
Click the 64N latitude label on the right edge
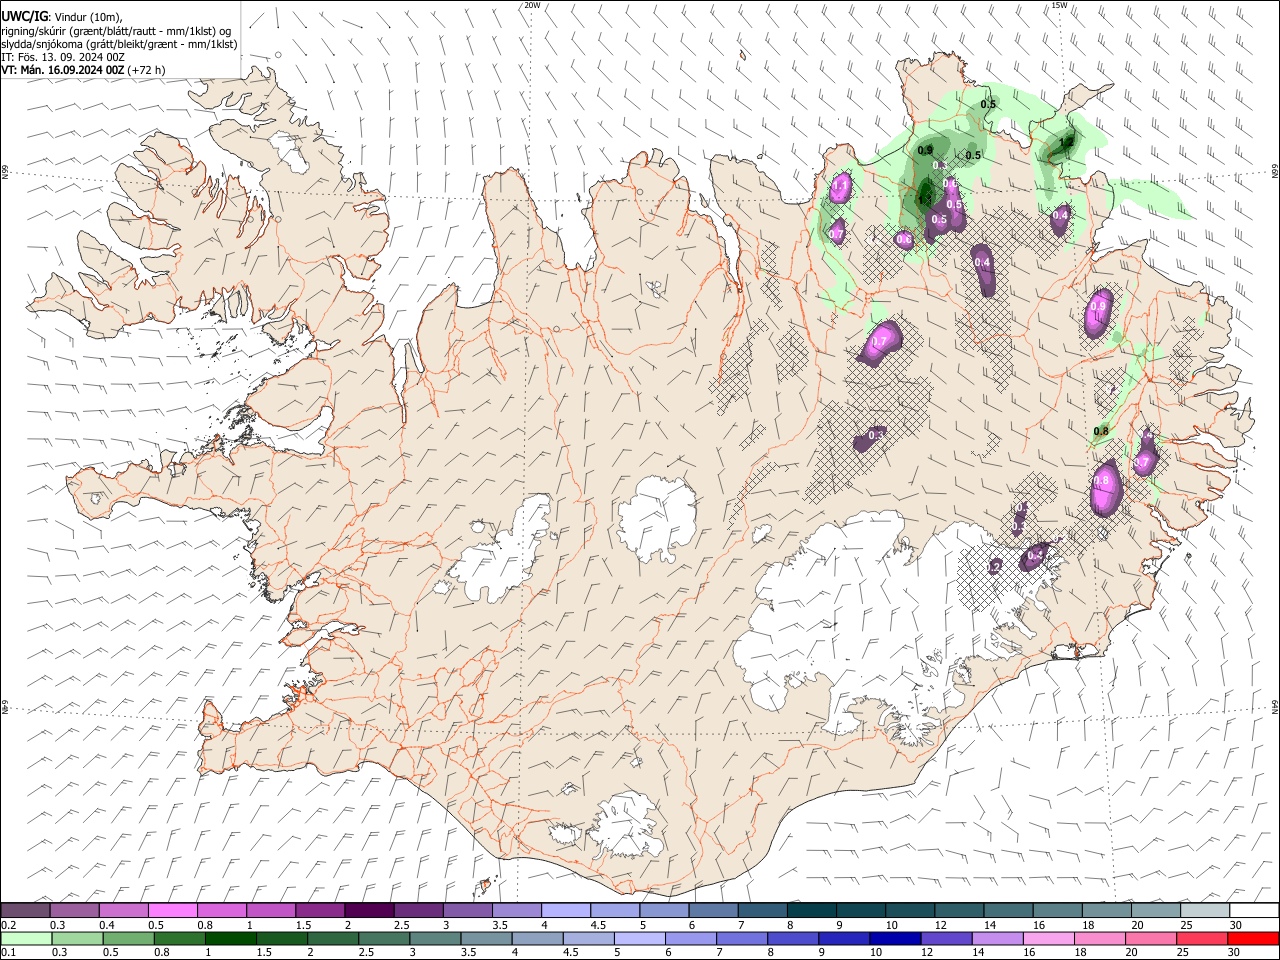point(1275,706)
